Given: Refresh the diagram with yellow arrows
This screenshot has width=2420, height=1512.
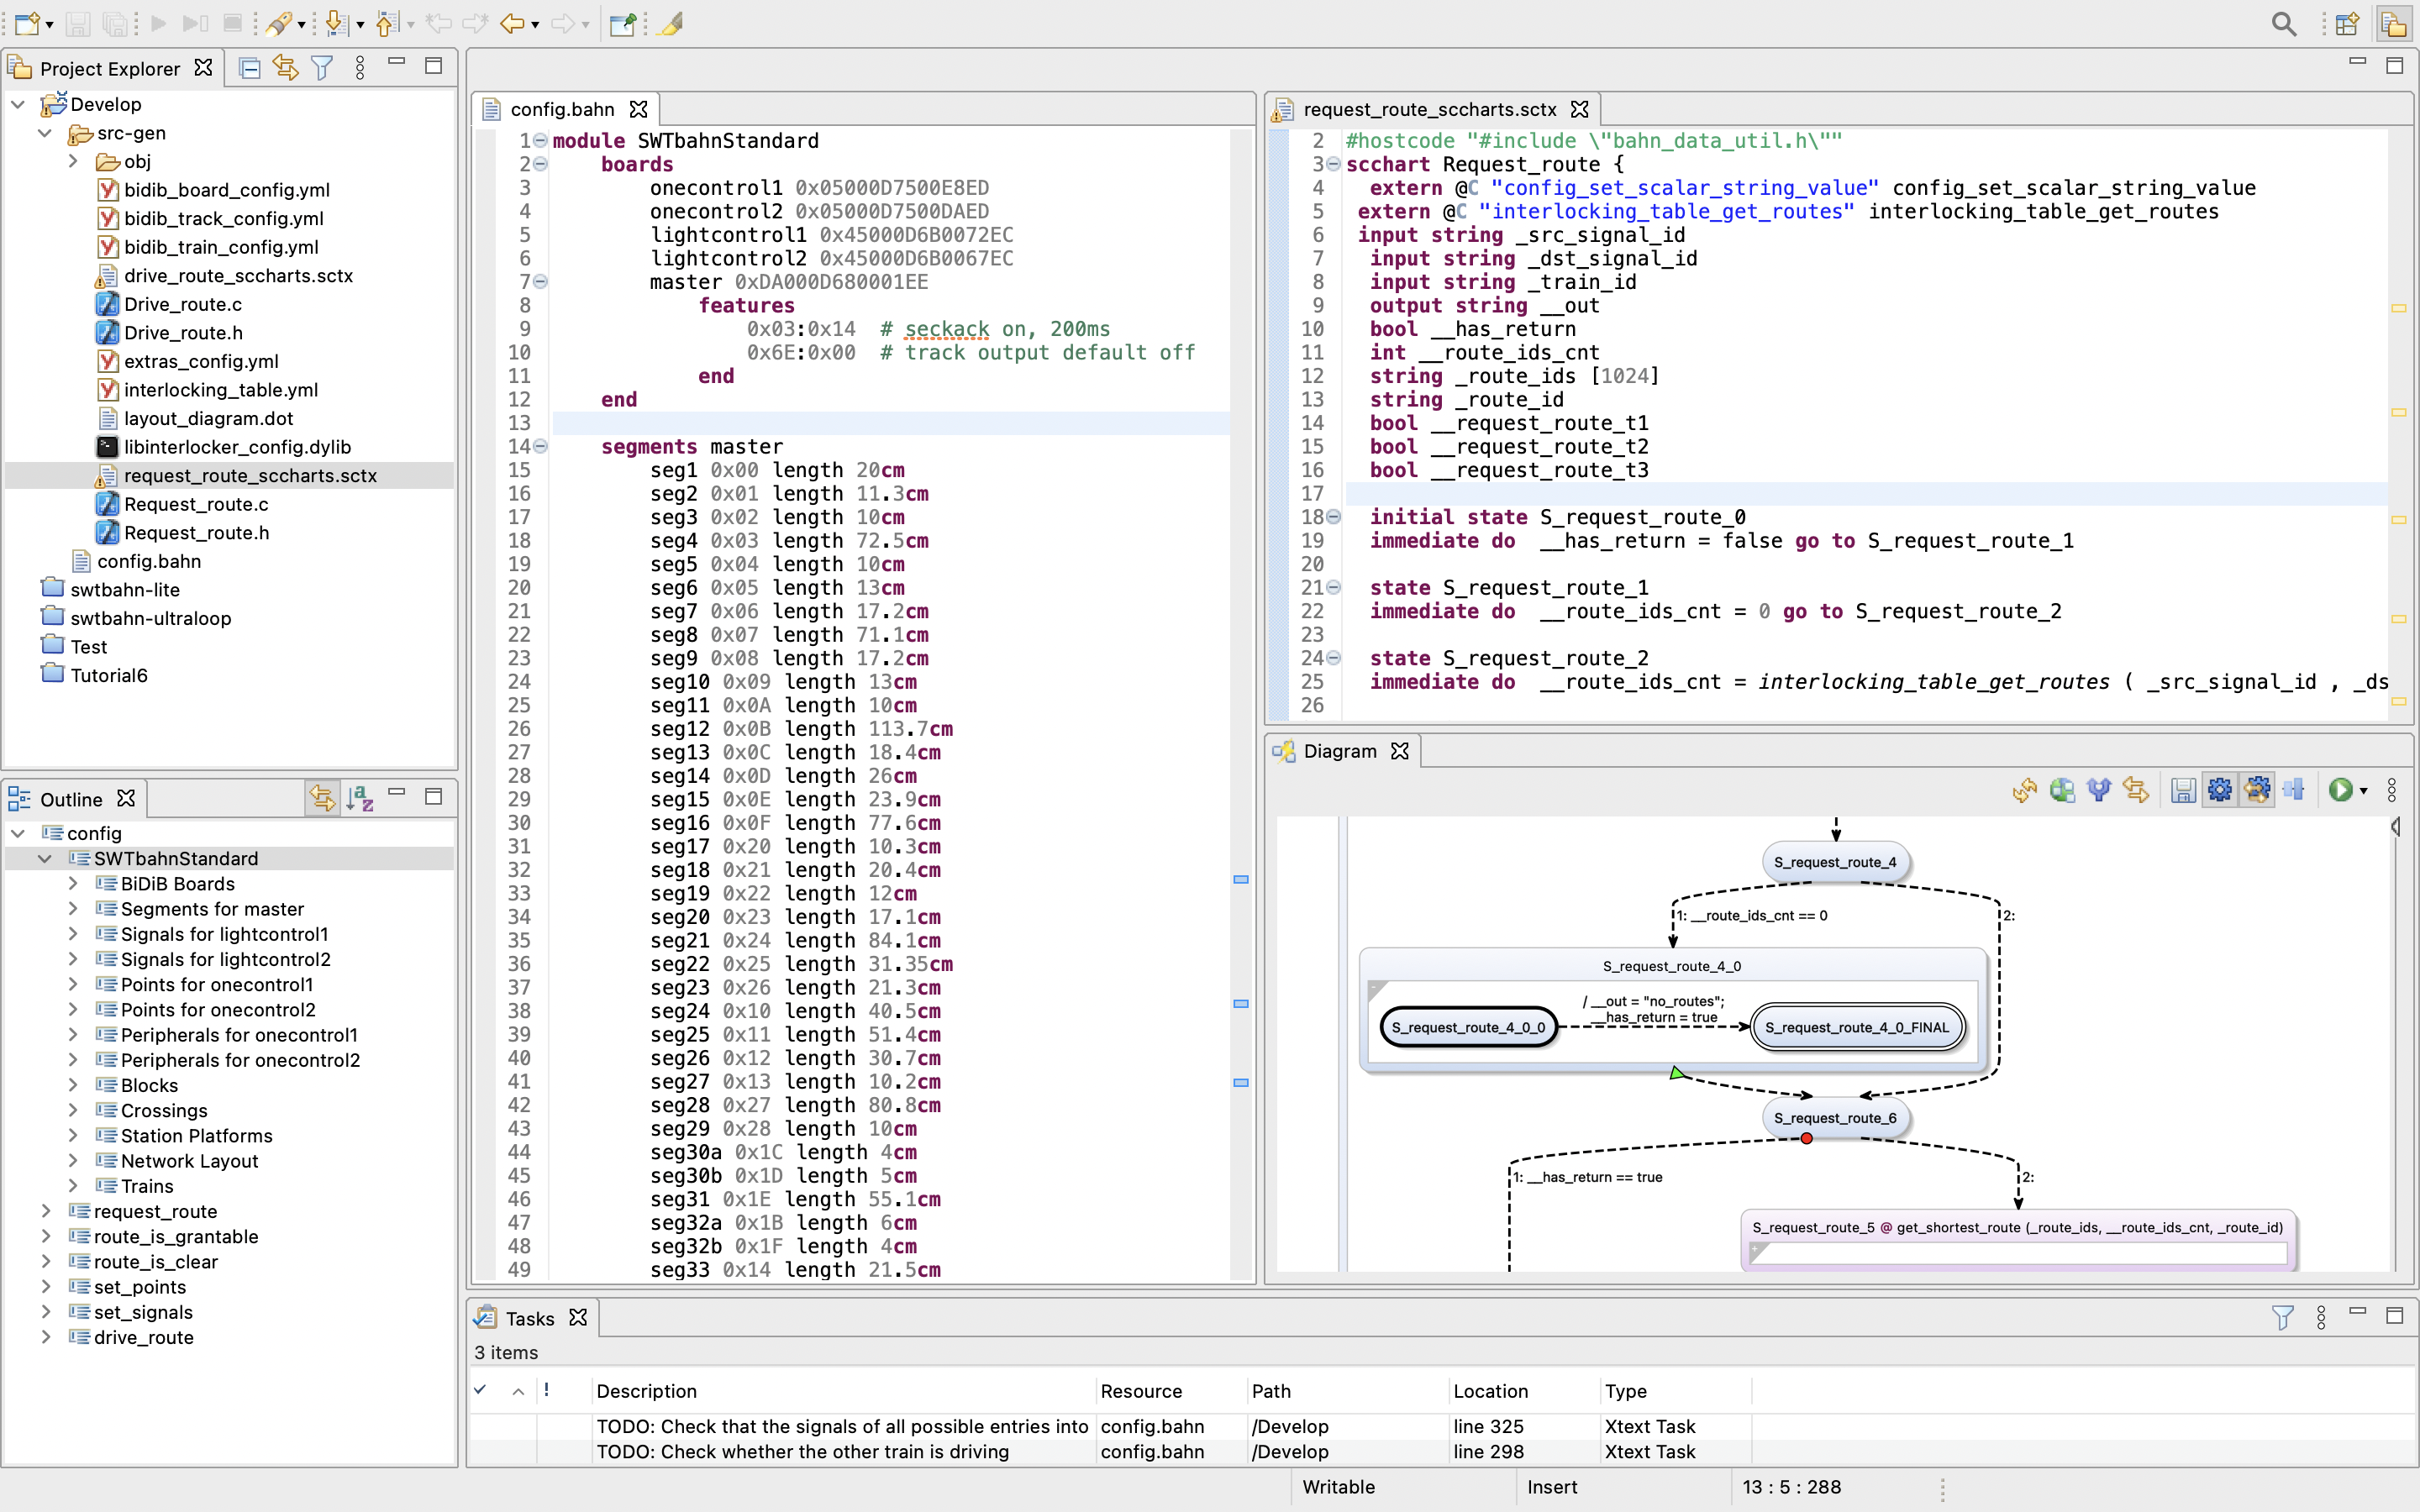Looking at the screenshot, I should pos(2025,790).
